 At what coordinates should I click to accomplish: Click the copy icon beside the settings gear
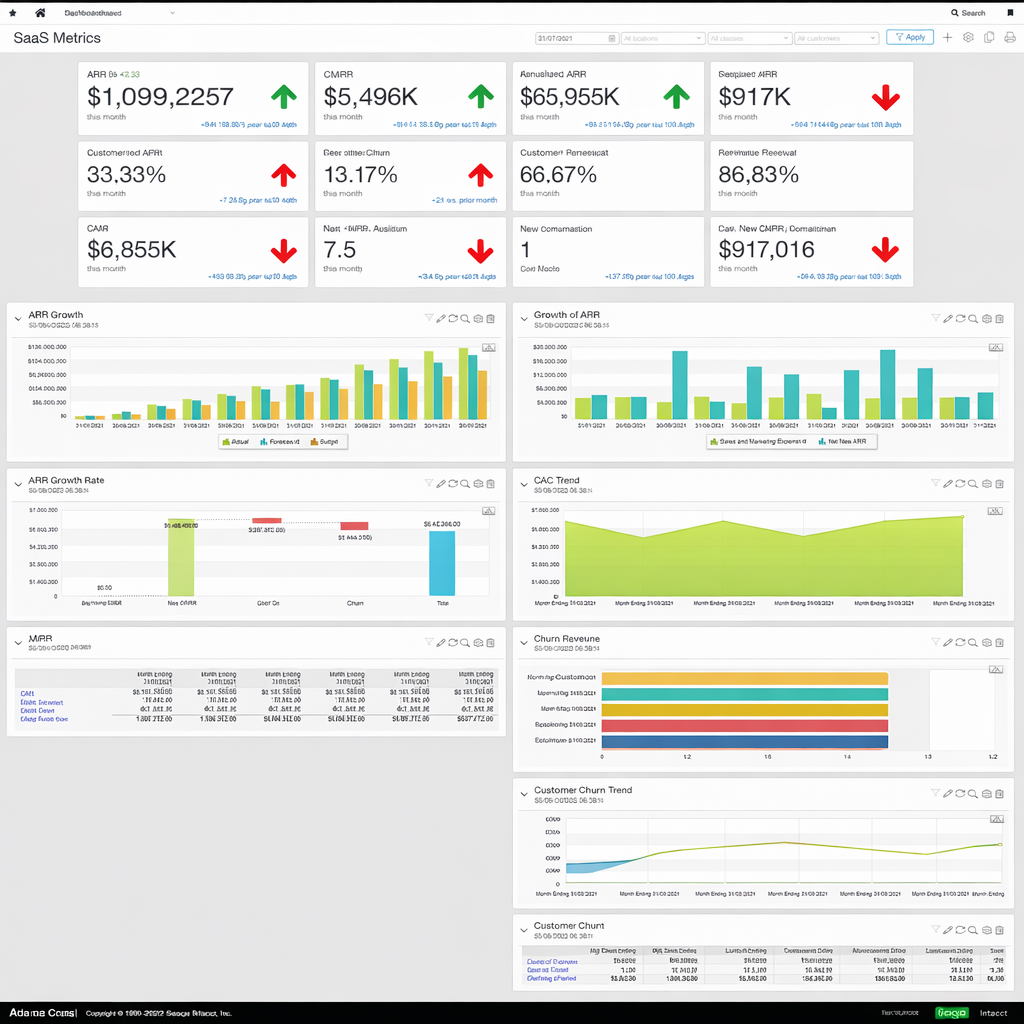(x=989, y=37)
